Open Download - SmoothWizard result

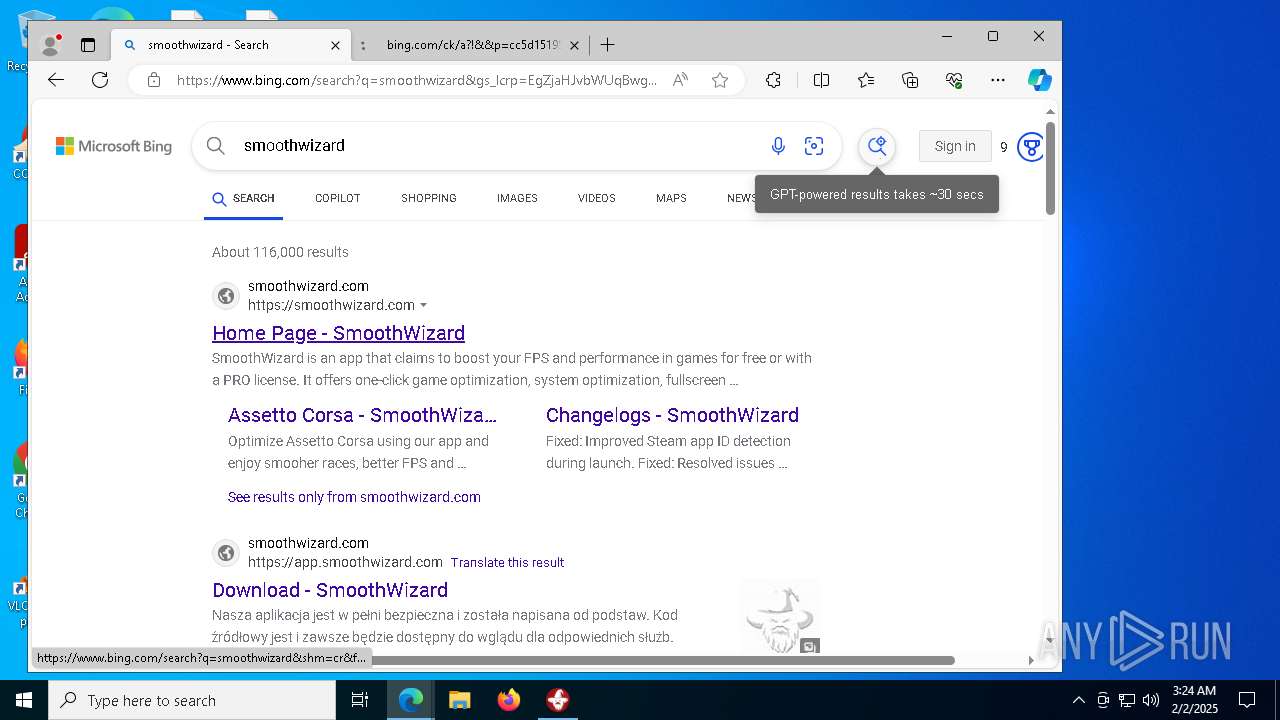pyautogui.click(x=330, y=590)
